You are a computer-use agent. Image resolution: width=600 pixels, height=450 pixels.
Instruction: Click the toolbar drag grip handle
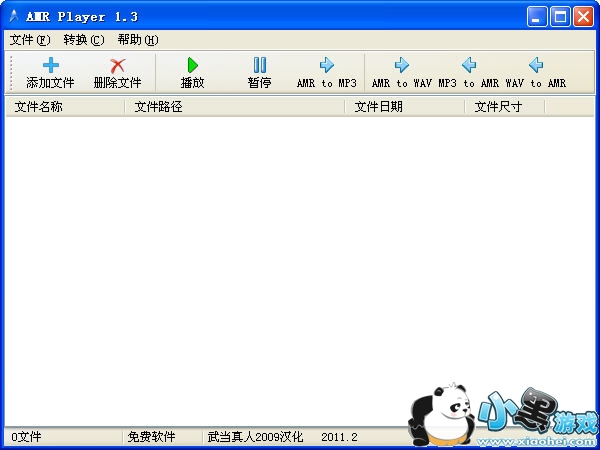[11, 73]
